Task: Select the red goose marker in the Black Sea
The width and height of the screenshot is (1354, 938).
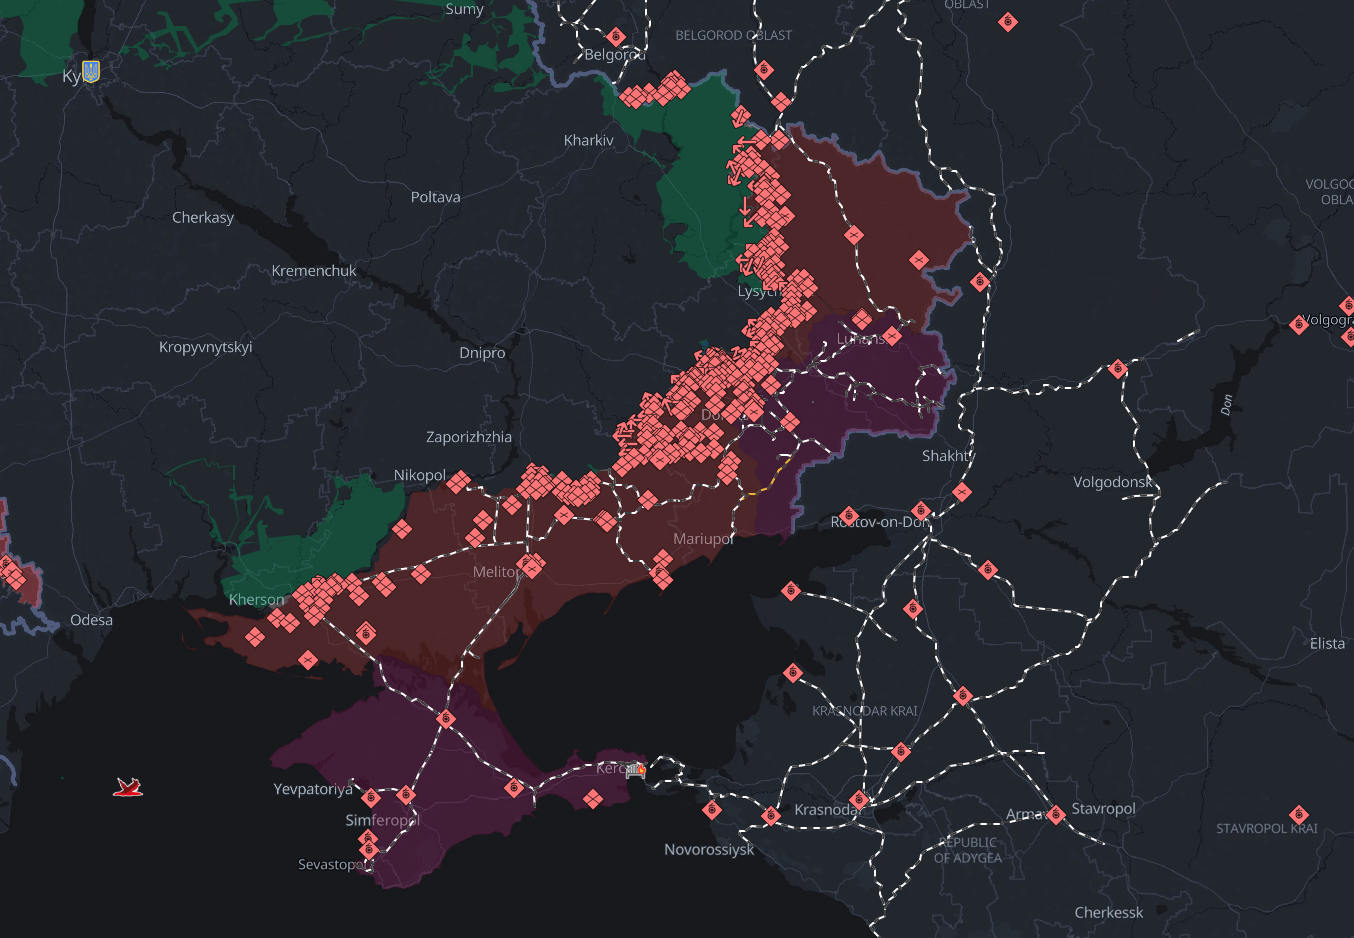Action: tap(128, 787)
